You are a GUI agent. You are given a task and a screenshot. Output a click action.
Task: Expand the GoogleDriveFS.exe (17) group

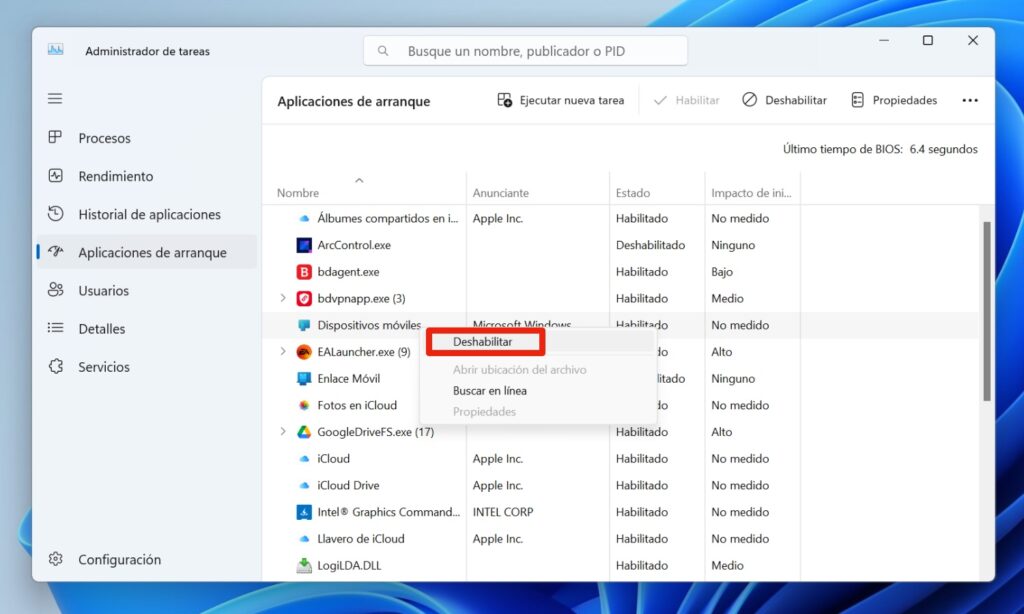[x=283, y=431]
